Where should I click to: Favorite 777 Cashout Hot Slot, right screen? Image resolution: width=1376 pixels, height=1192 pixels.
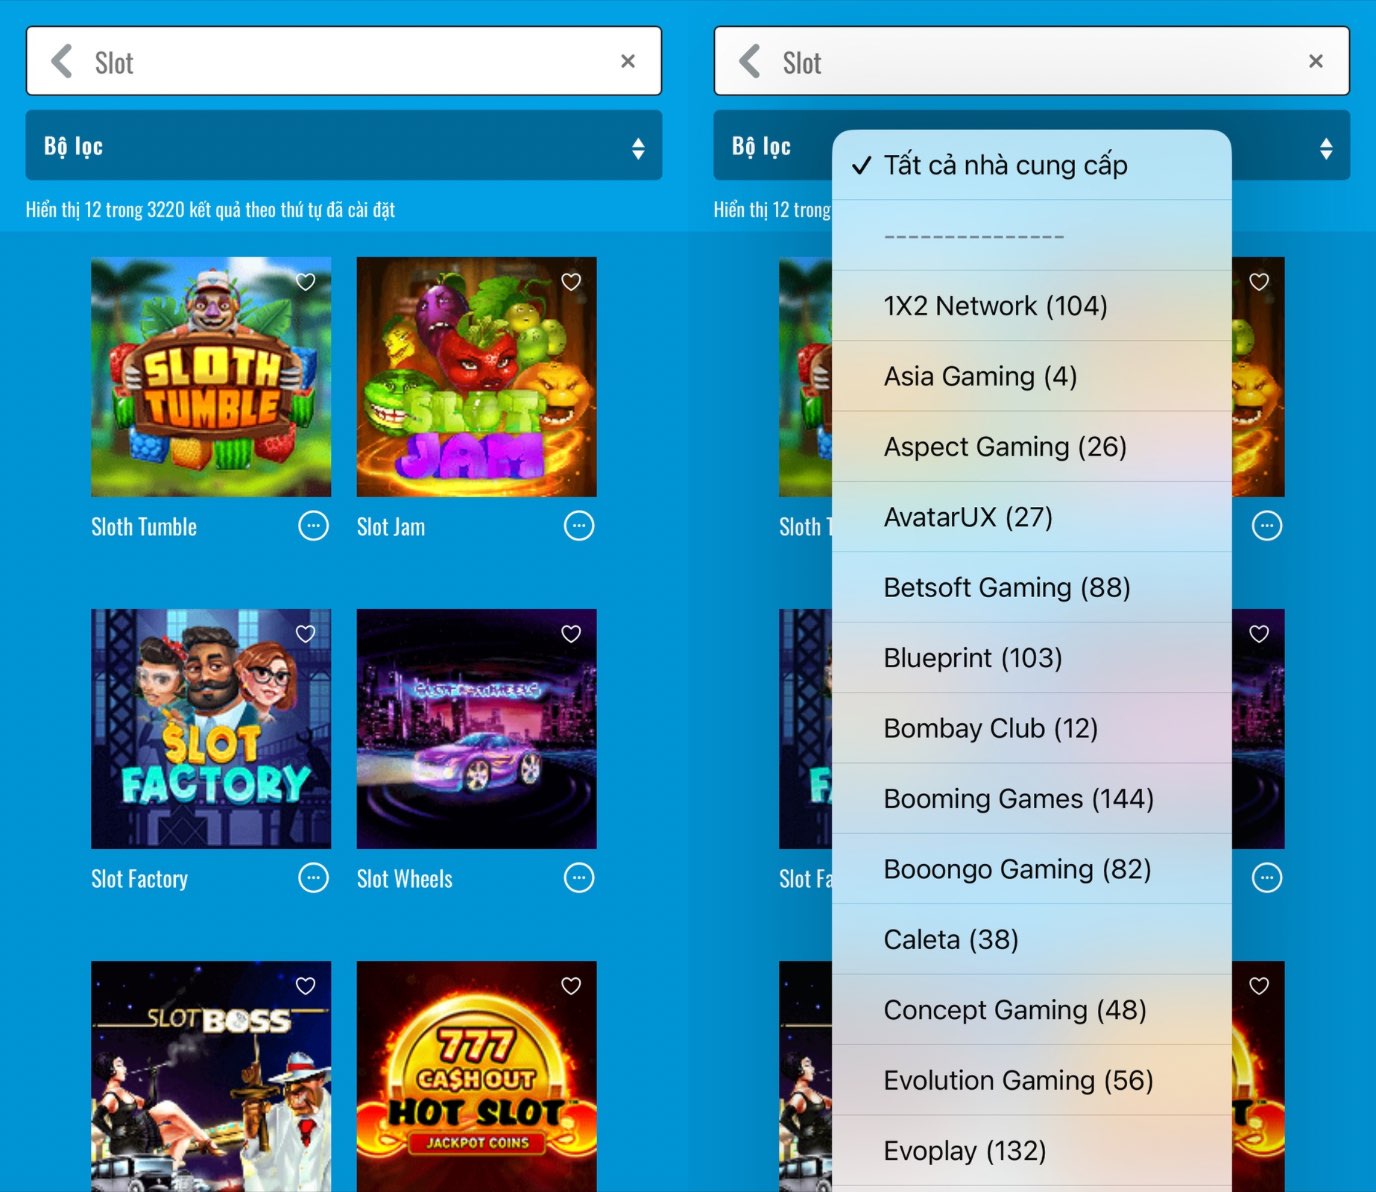[1259, 986]
